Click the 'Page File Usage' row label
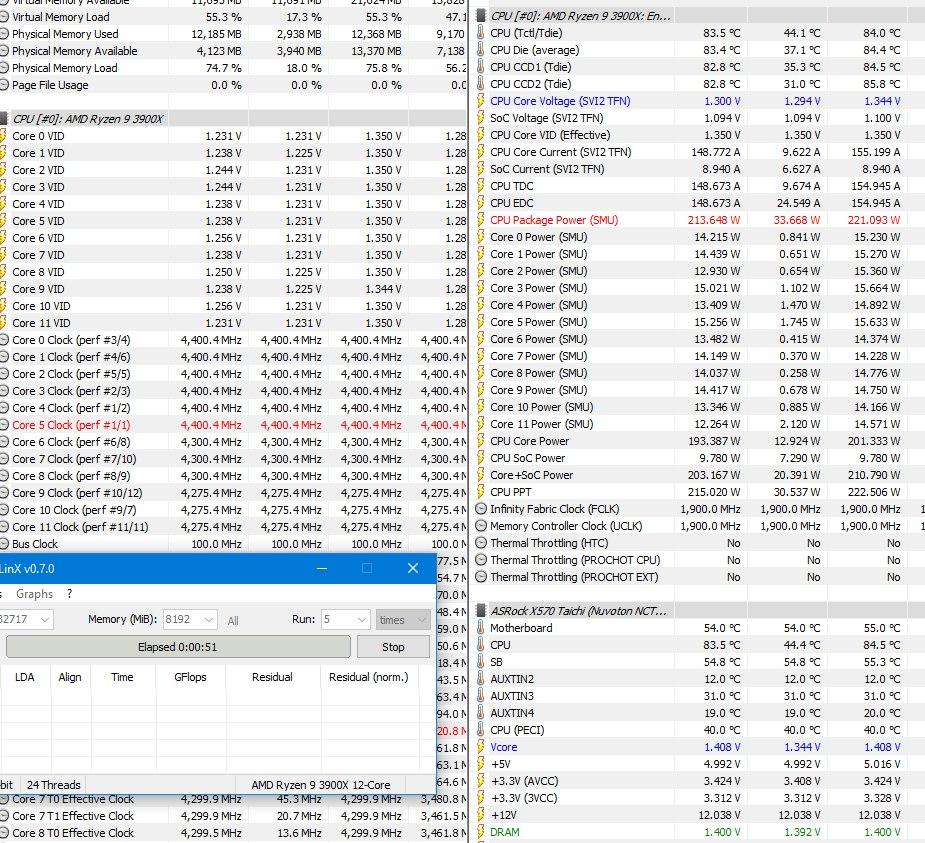 pyautogui.click(x=50, y=85)
